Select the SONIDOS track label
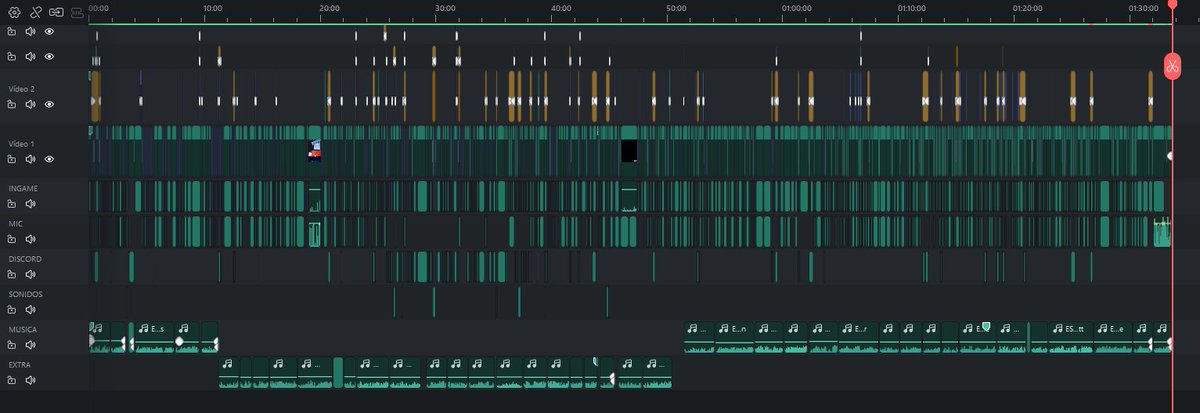Viewport: 1200px width, 413px height. pyautogui.click(x=25, y=294)
